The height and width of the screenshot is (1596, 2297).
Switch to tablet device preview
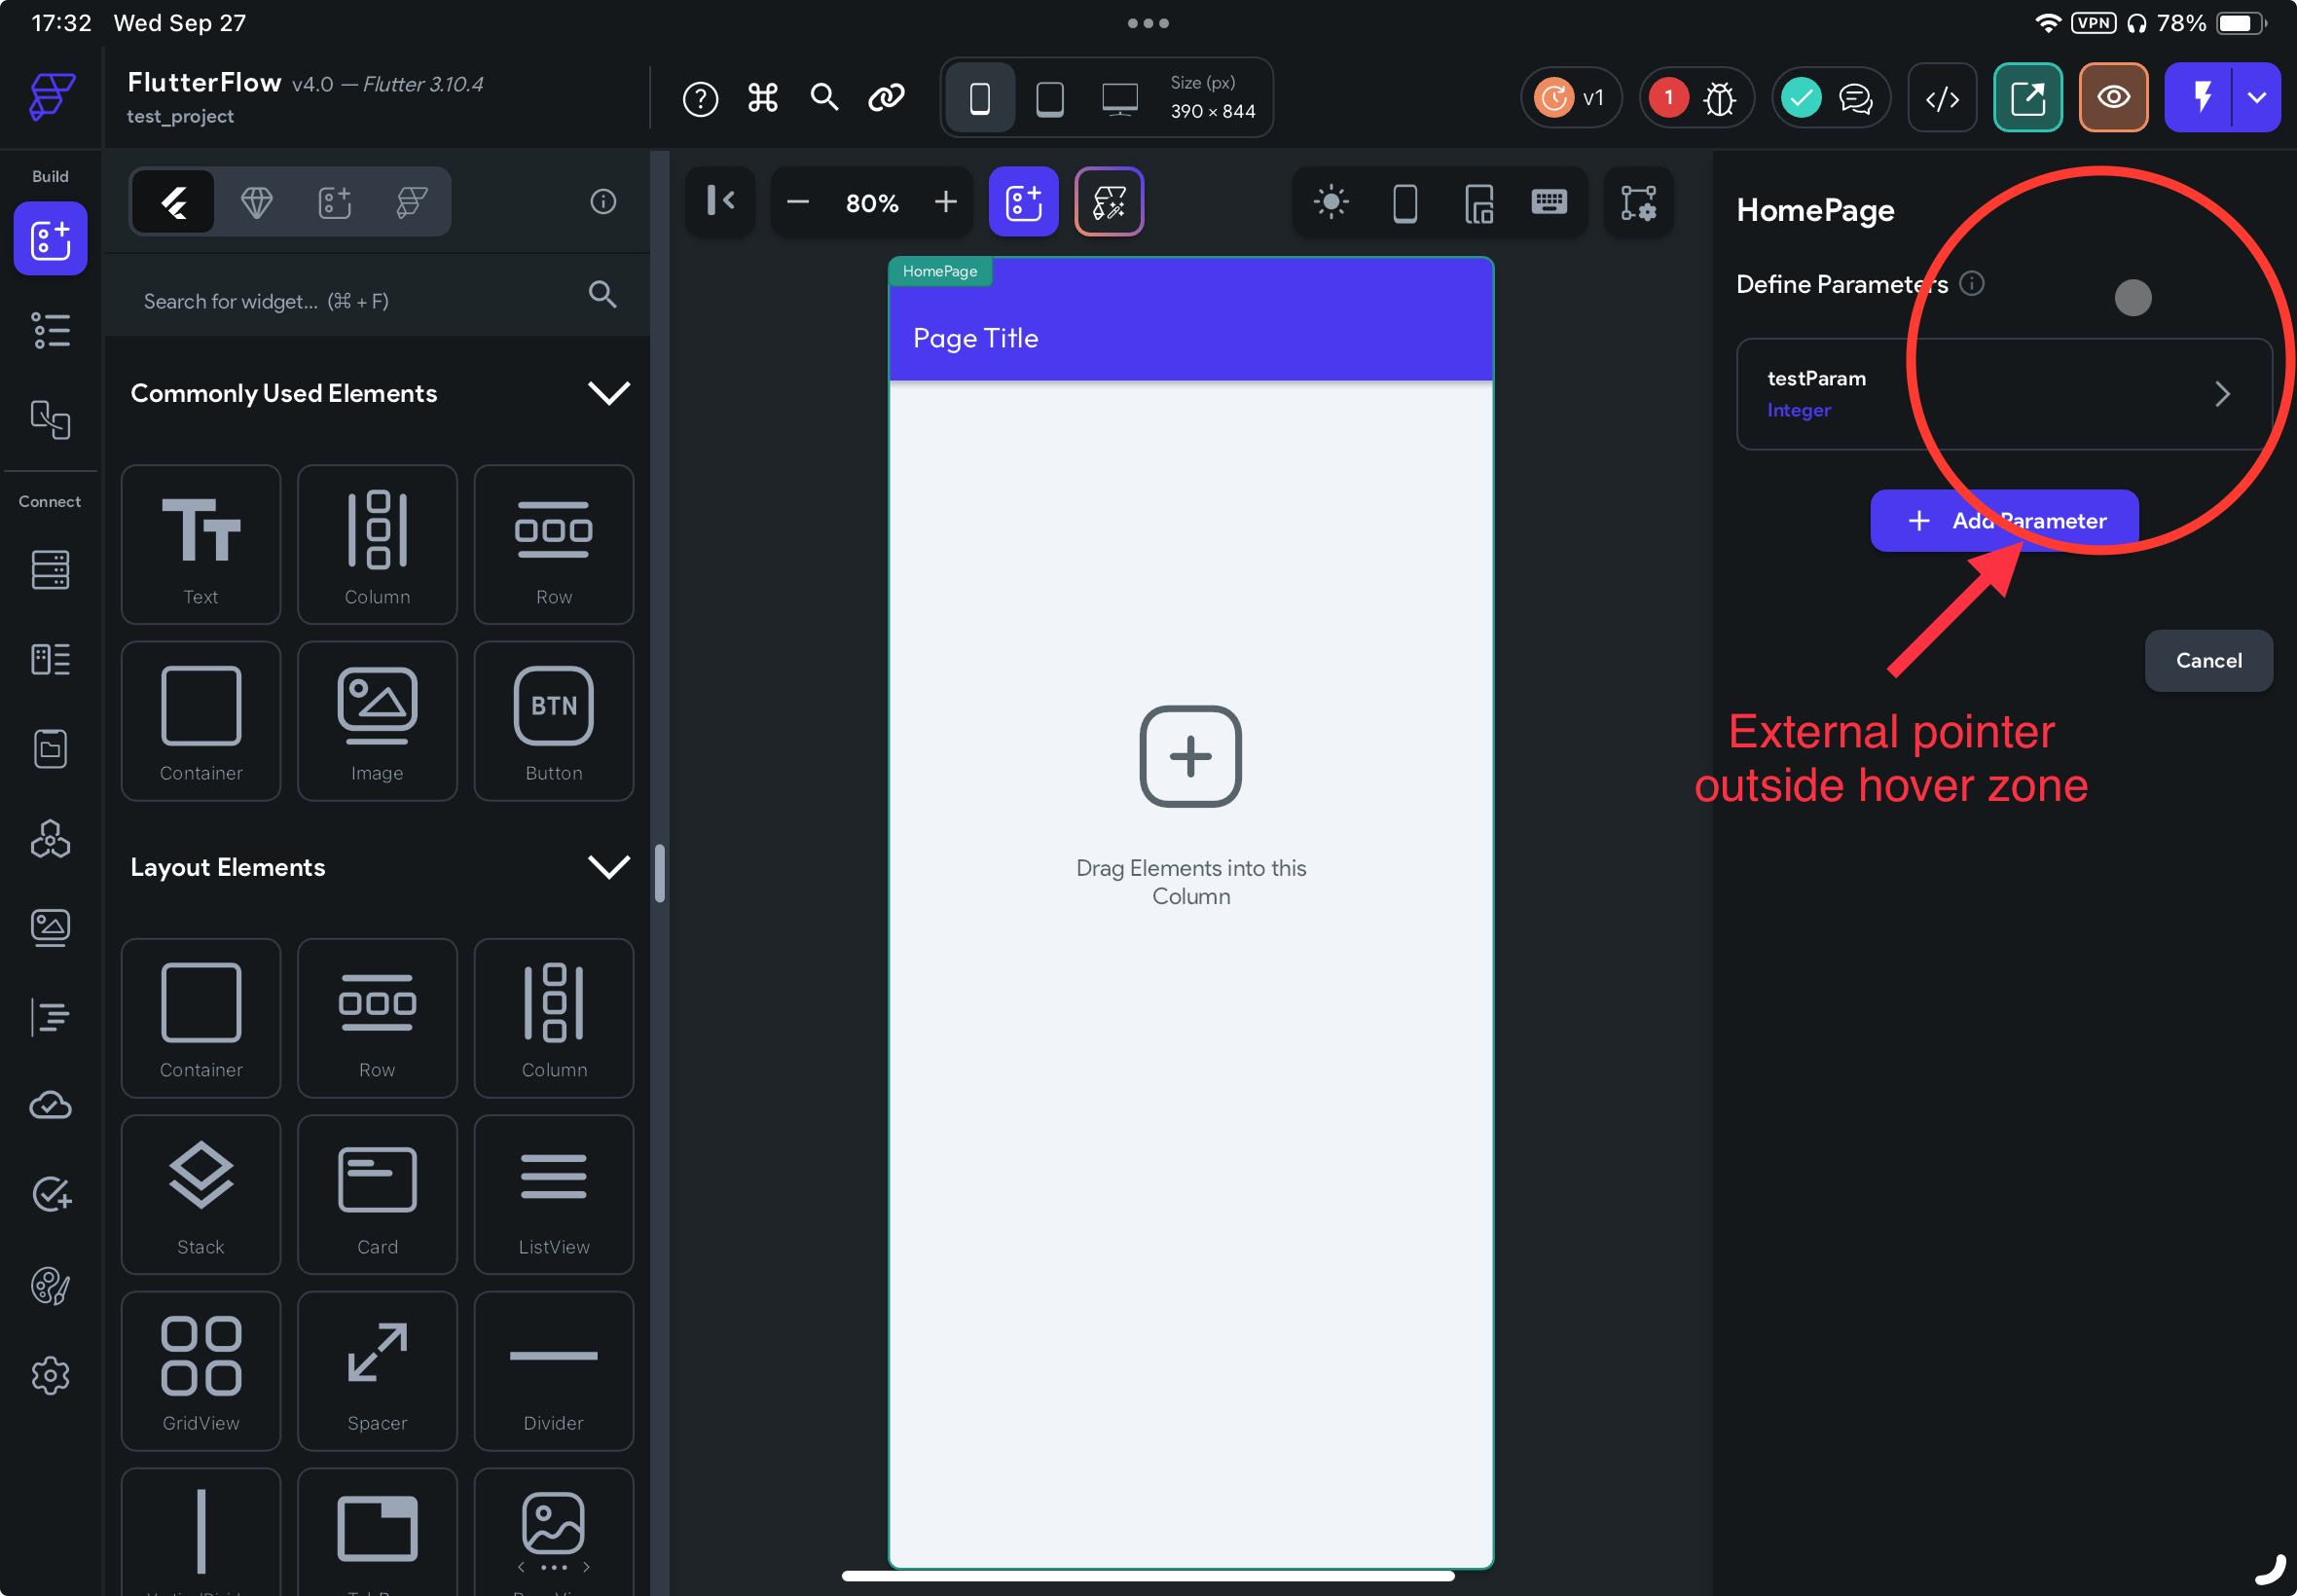point(1048,97)
